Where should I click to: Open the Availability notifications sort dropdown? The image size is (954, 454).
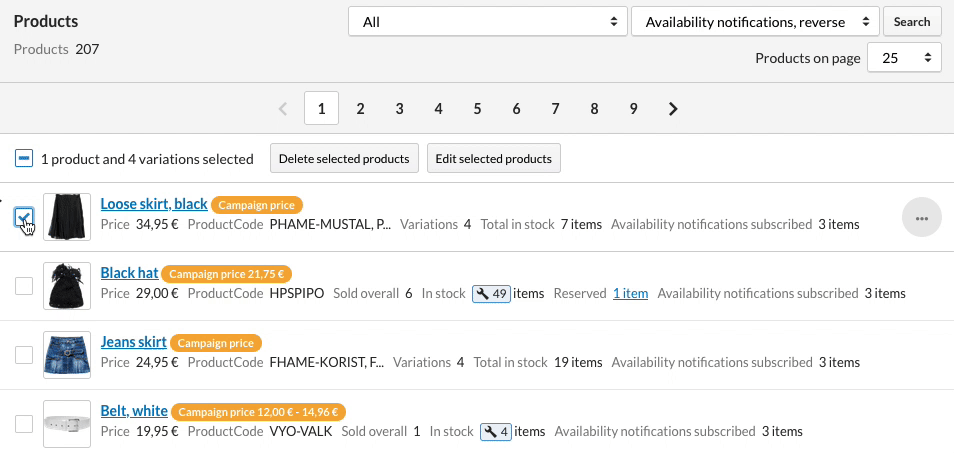[755, 22]
